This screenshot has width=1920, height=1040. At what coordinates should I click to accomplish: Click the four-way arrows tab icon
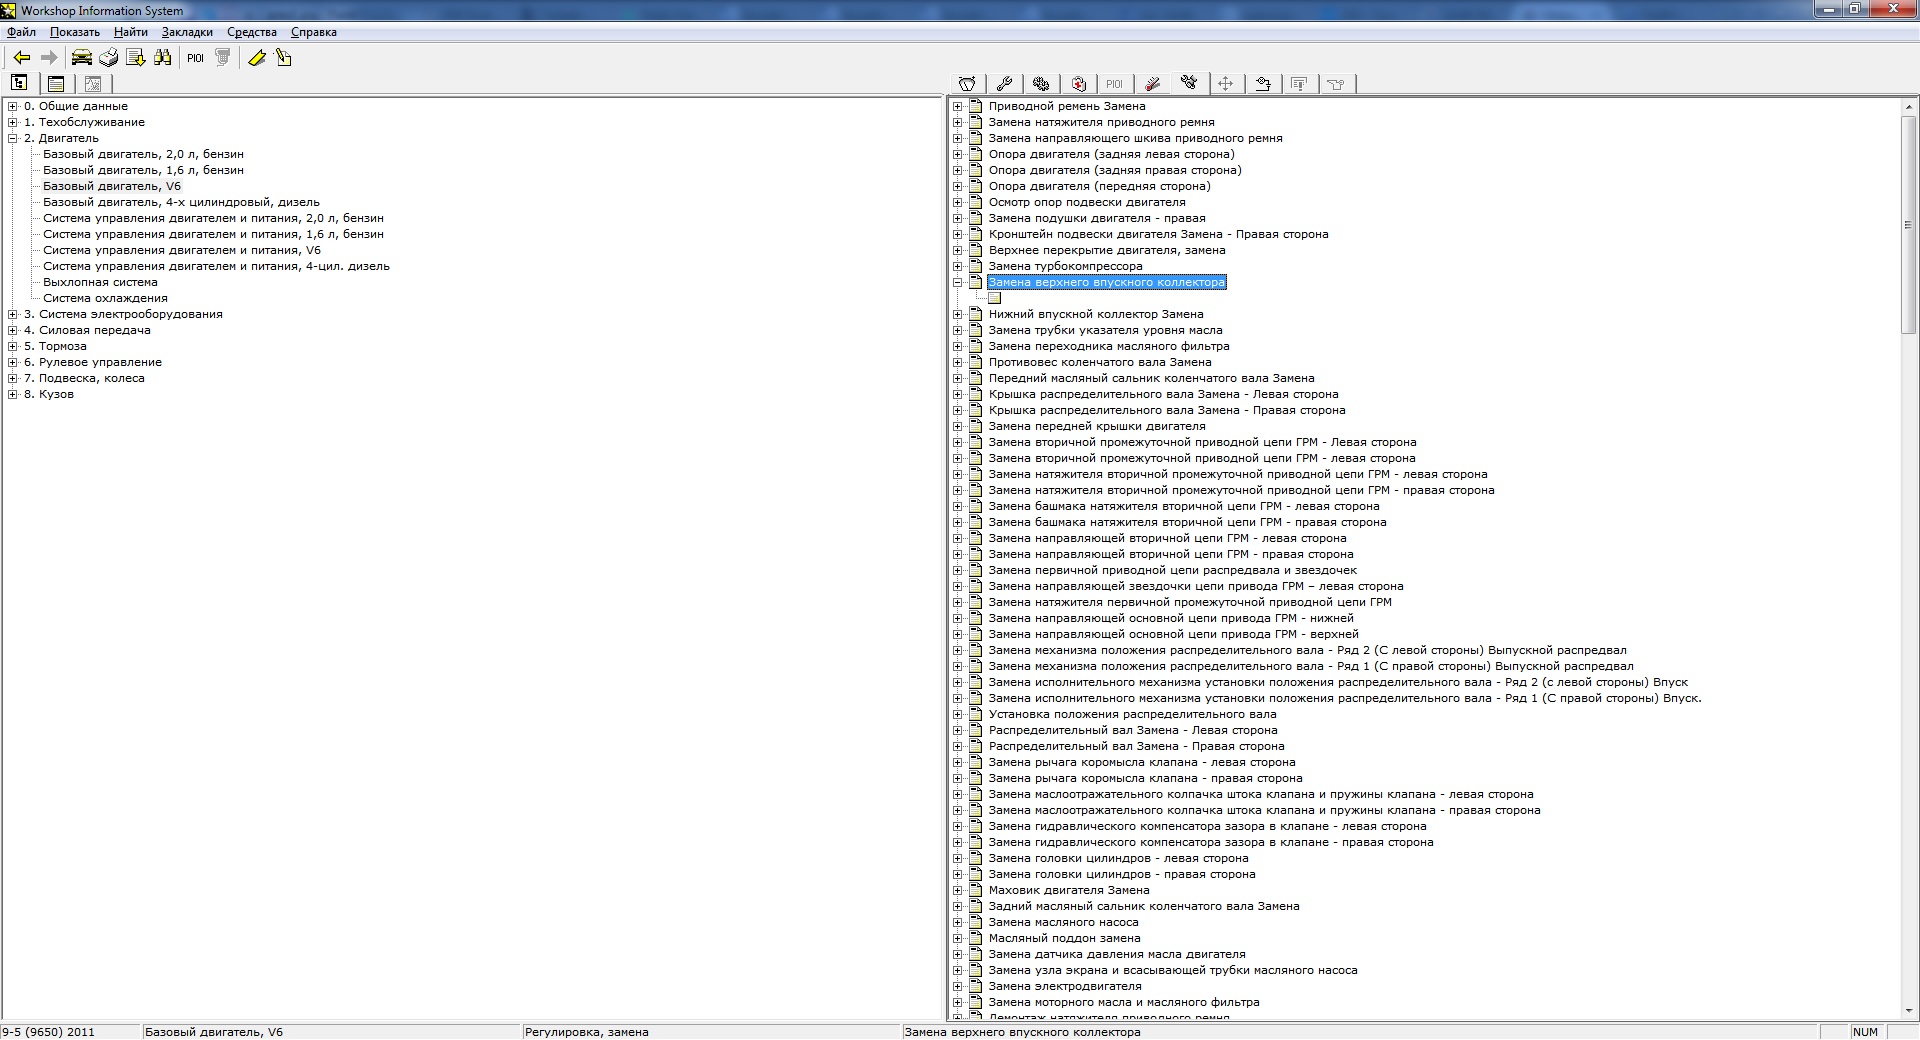coord(1226,84)
